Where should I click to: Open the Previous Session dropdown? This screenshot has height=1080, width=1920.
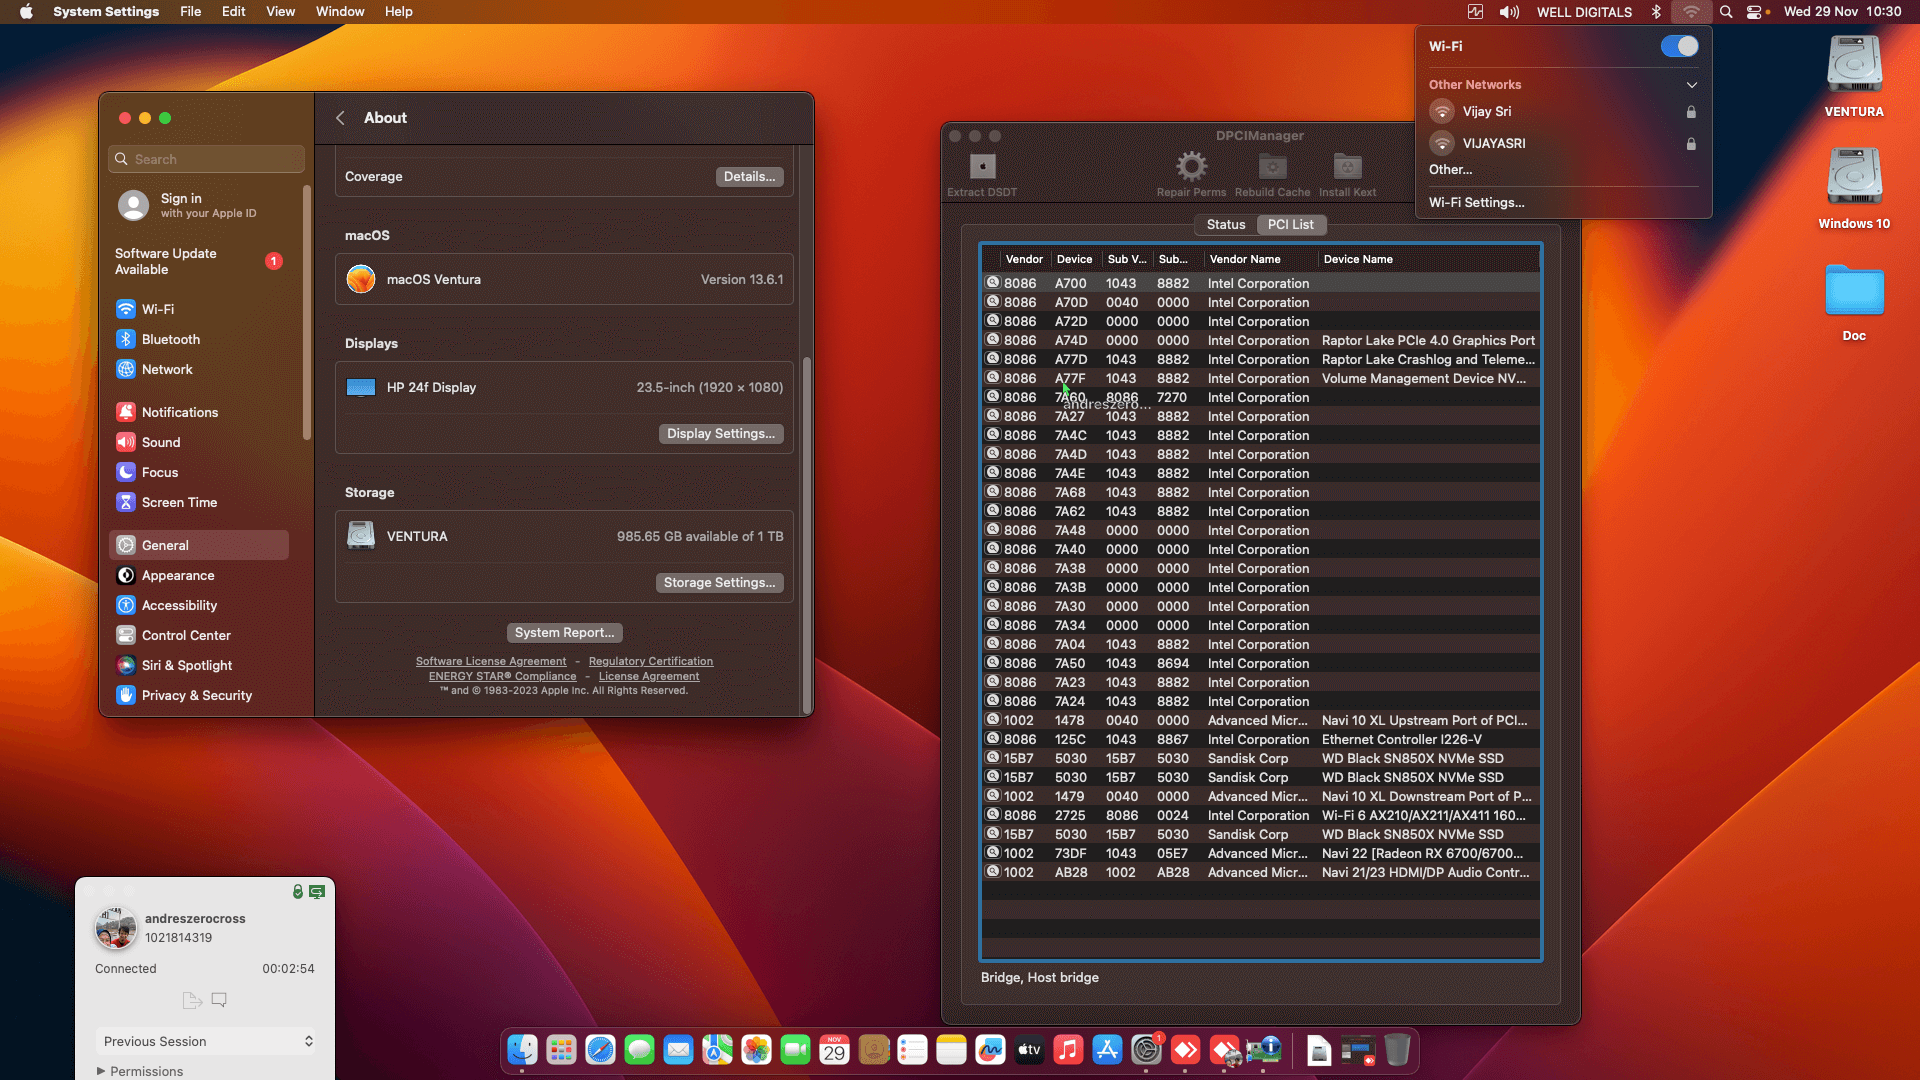(206, 1041)
